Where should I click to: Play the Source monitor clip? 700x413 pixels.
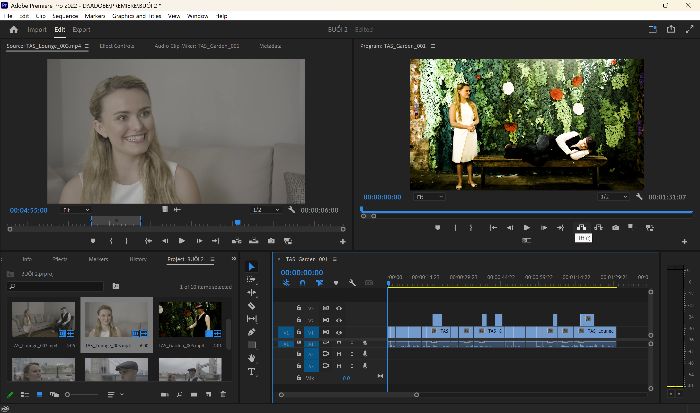pos(182,241)
